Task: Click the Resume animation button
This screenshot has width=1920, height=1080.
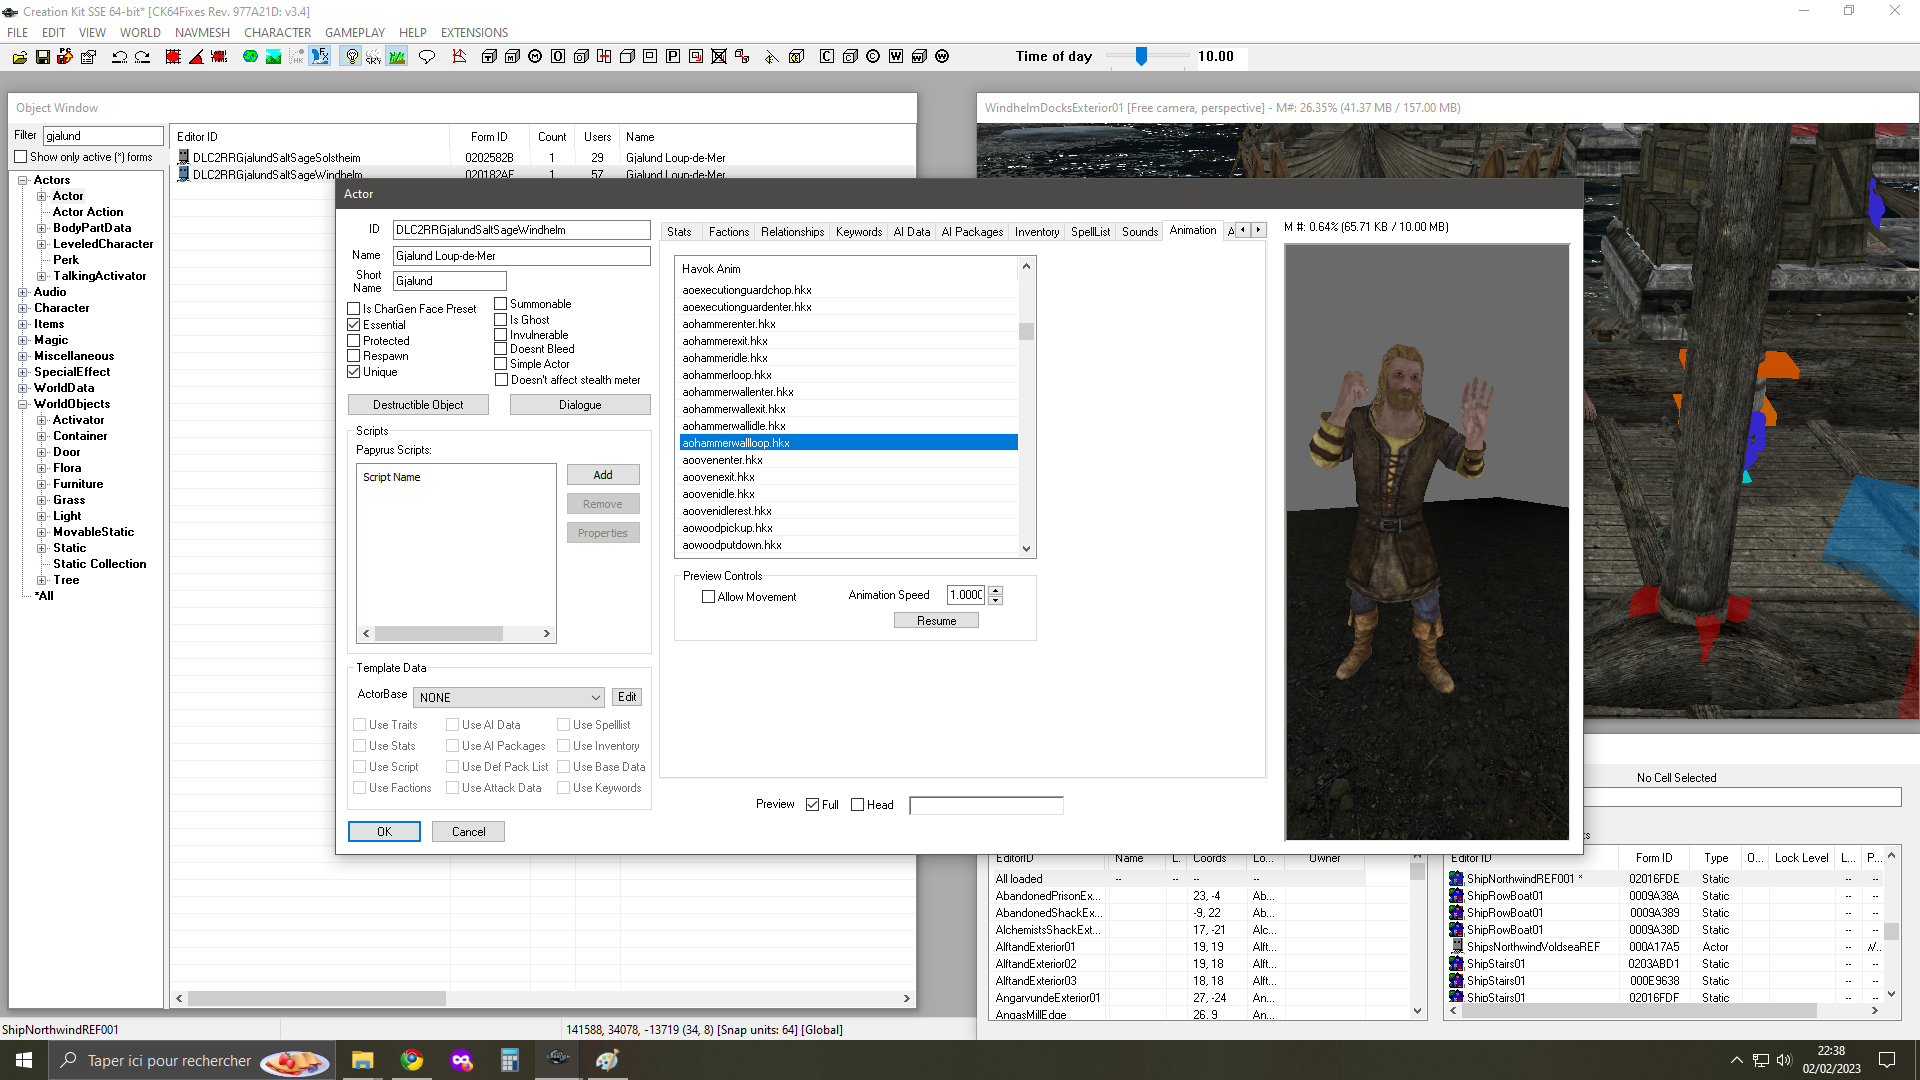Action: [936, 621]
